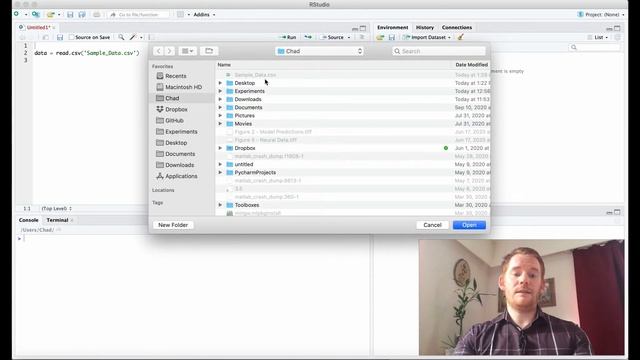Click the back arrow in file dialog
The image size is (640, 360).
click(158, 51)
